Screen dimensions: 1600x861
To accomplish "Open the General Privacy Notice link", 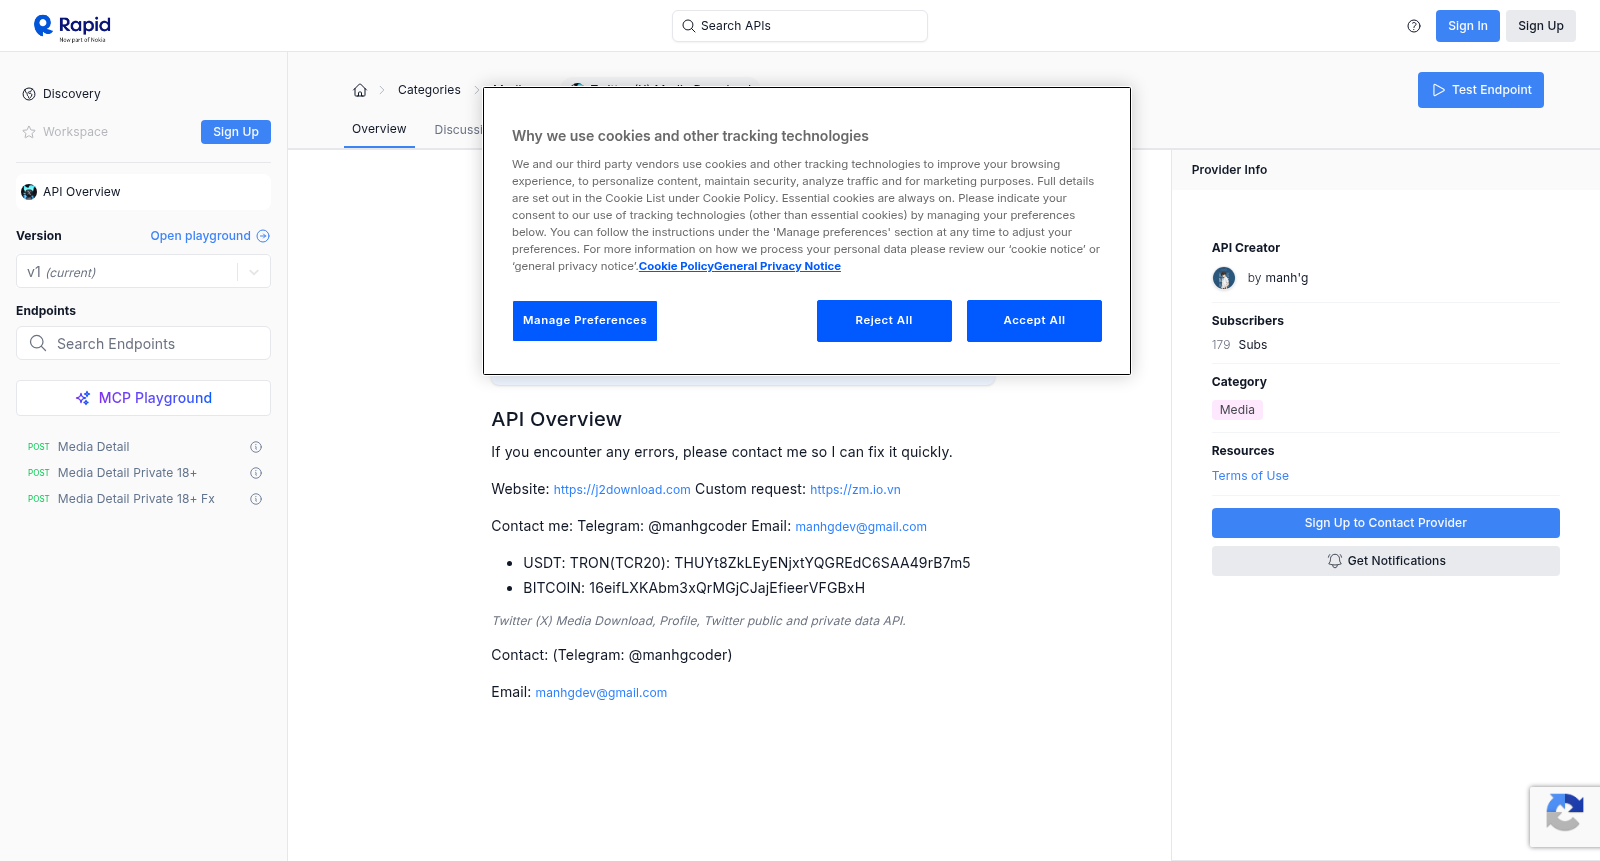I will coord(778,267).
